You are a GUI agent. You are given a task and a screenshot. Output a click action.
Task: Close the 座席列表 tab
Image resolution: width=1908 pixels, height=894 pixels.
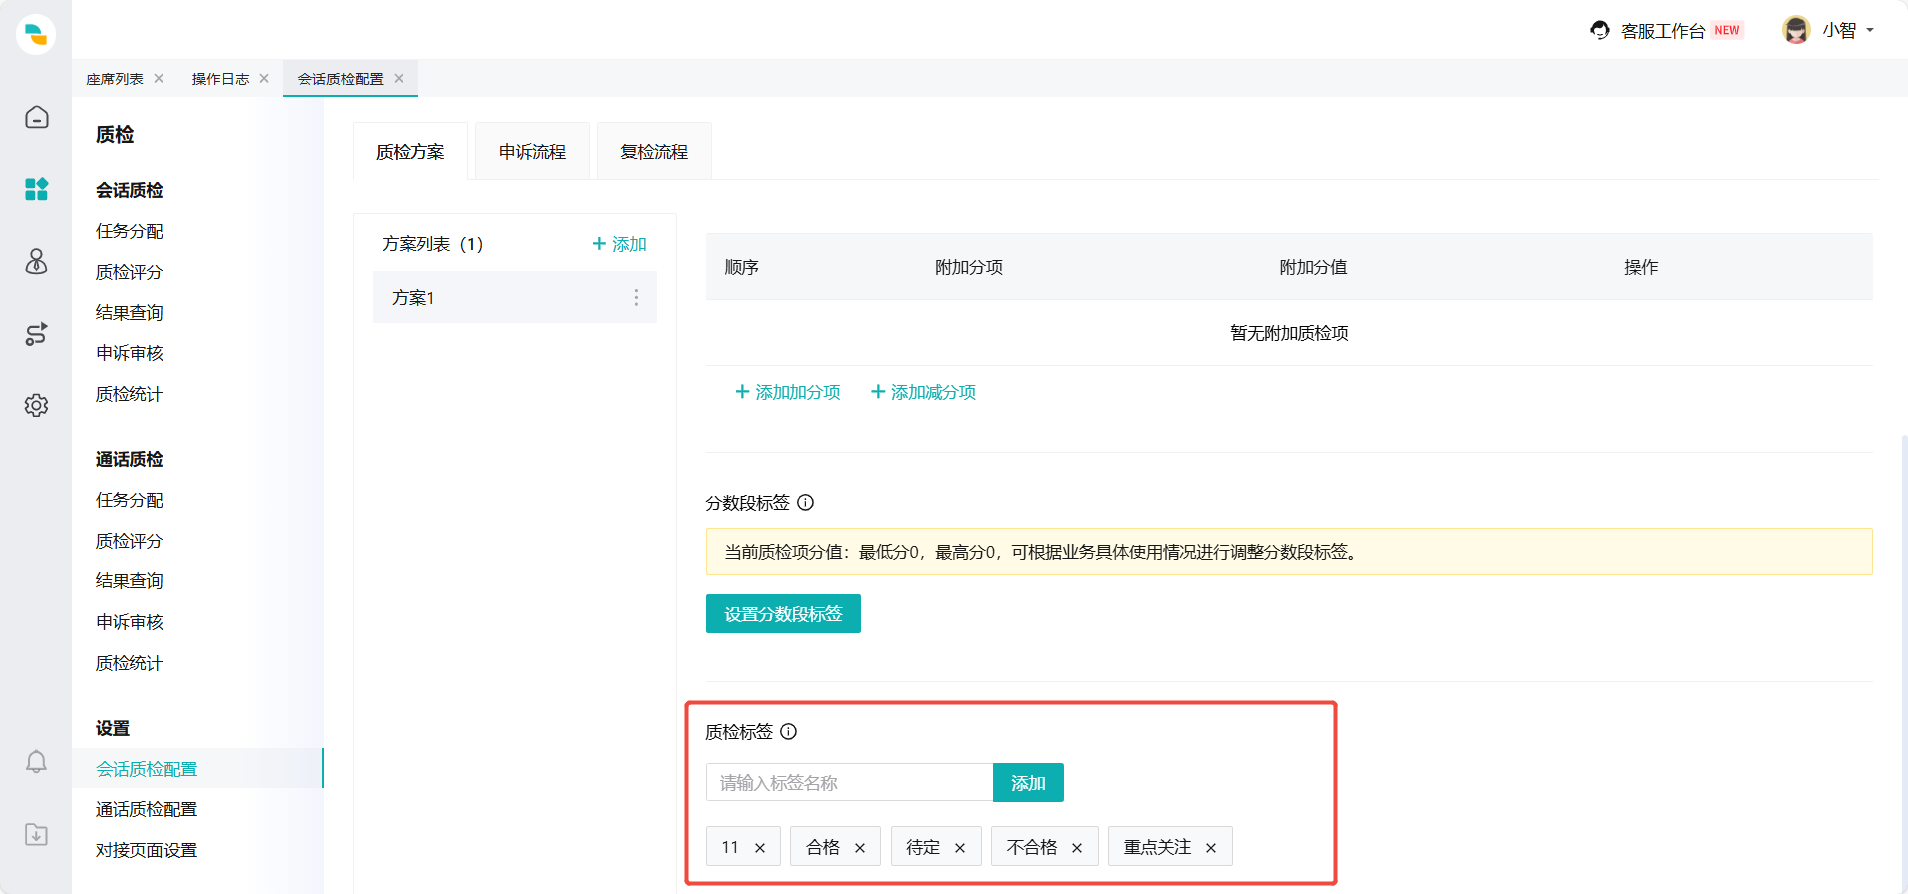159,78
